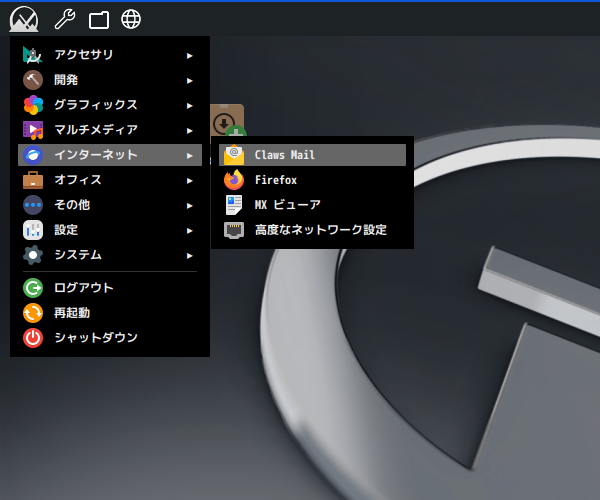Expand グラフィックス submenu arrow

(189, 106)
